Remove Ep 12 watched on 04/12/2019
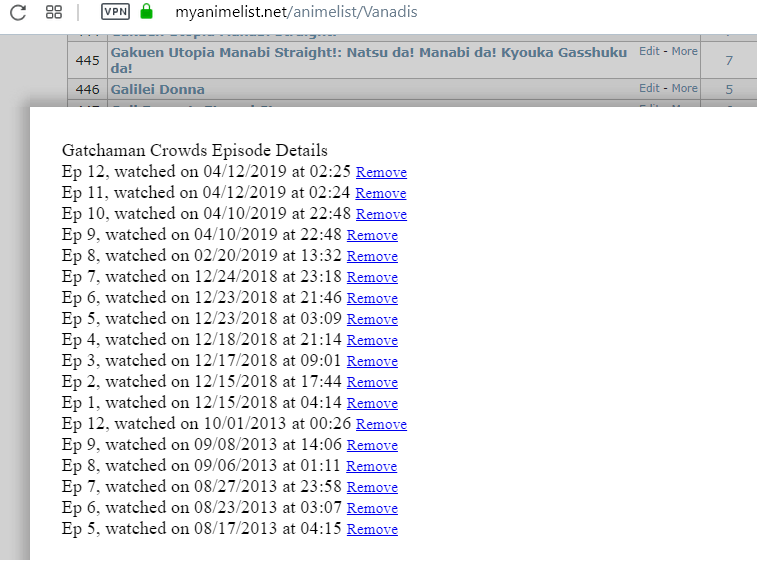The image size is (757, 566). [x=381, y=173]
